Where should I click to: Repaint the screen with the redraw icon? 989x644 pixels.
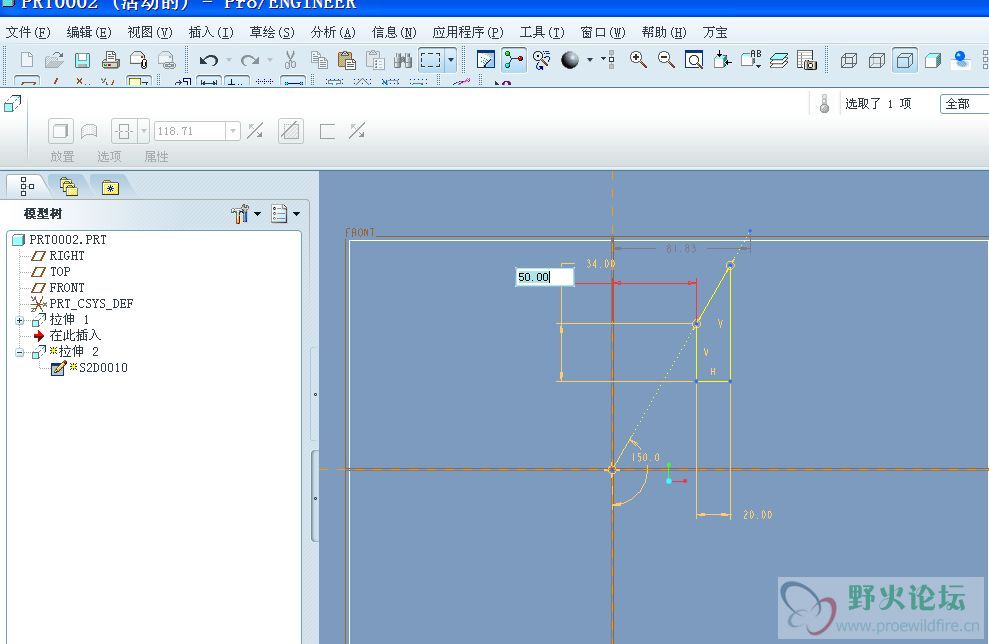click(486, 60)
